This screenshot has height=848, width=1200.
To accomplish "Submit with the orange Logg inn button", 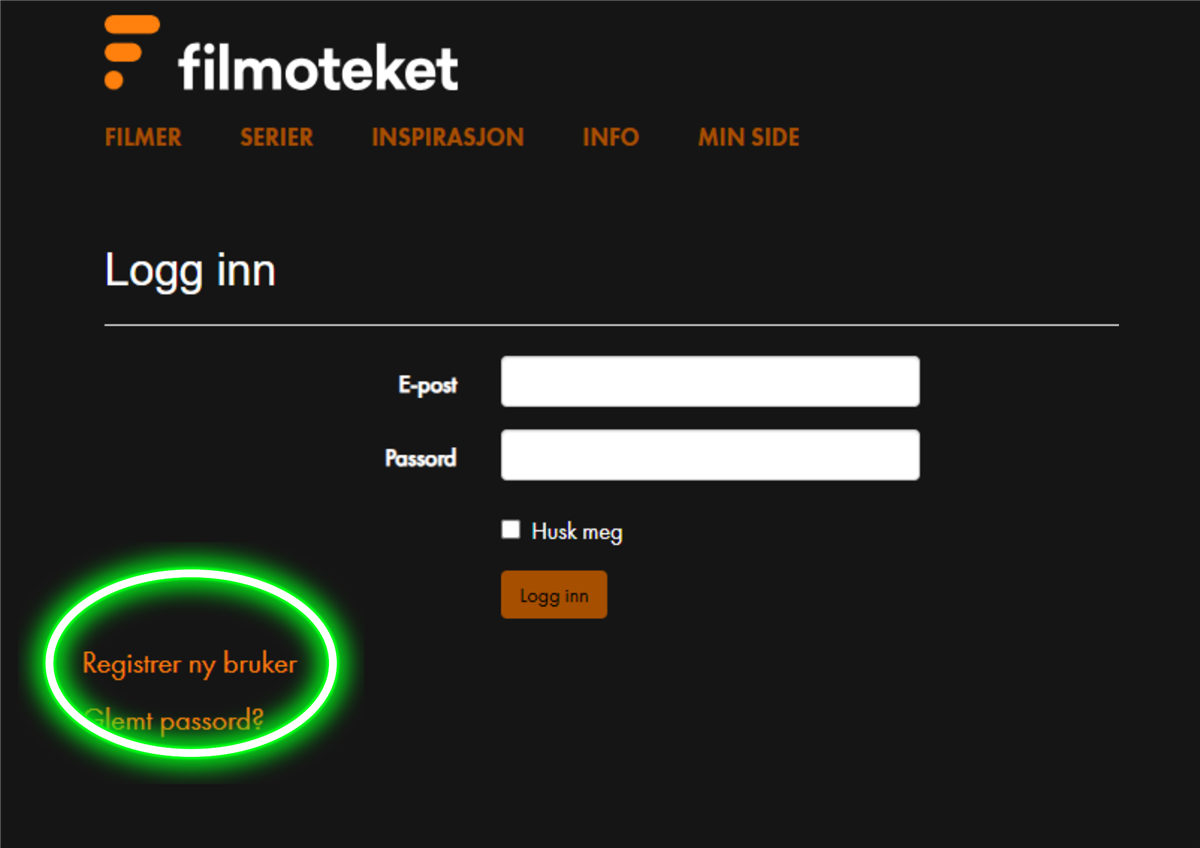I will click(554, 595).
